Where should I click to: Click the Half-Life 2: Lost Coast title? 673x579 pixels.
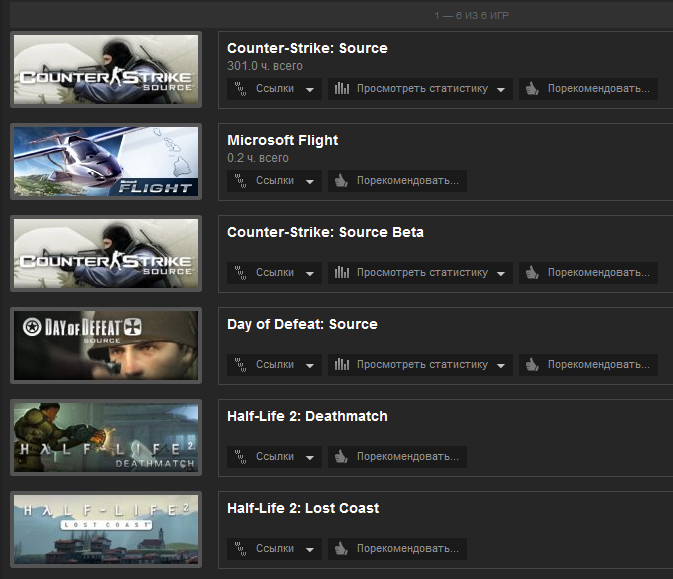point(303,508)
